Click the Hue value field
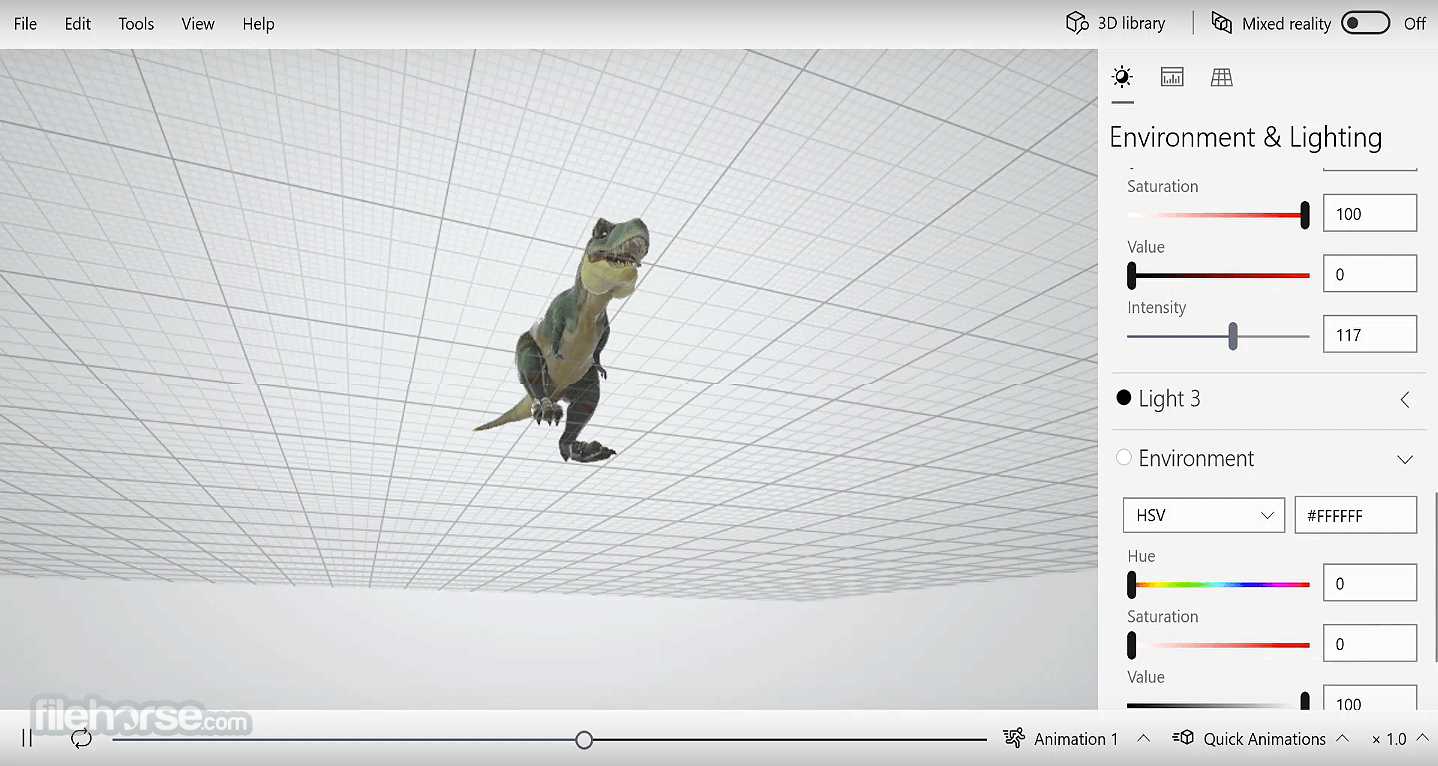Viewport: 1438px width, 766px height. point(1370,583)
